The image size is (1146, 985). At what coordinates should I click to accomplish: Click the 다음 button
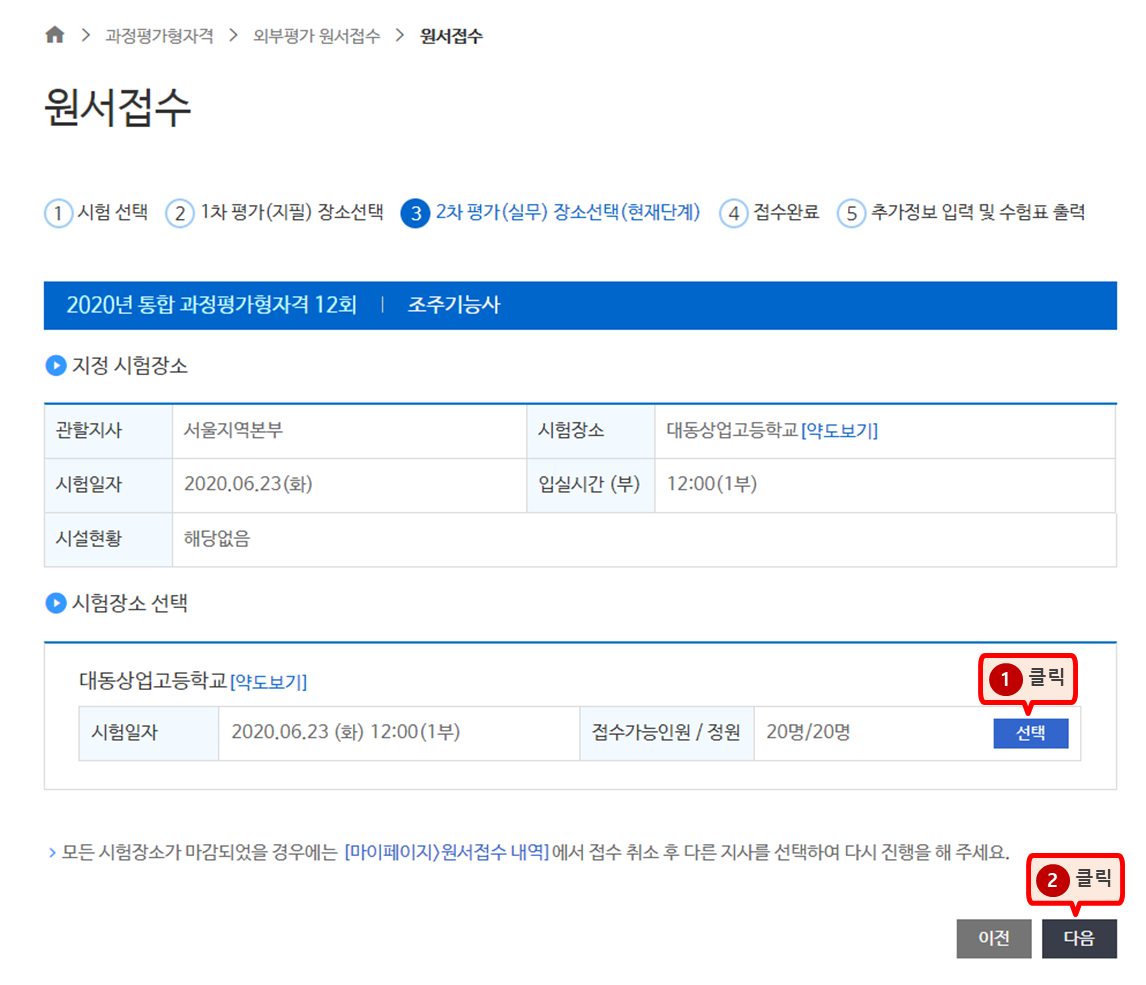(x=1079, y=938)
